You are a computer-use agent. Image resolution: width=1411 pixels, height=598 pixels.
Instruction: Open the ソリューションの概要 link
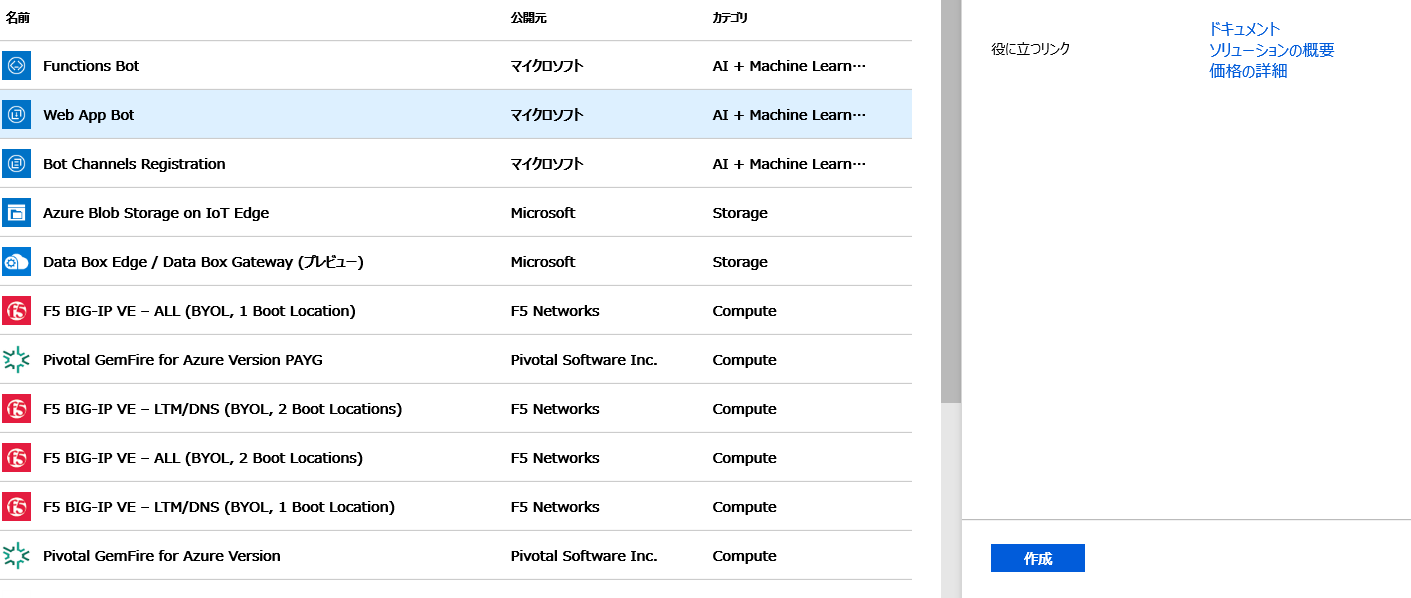click(1272, 49)
